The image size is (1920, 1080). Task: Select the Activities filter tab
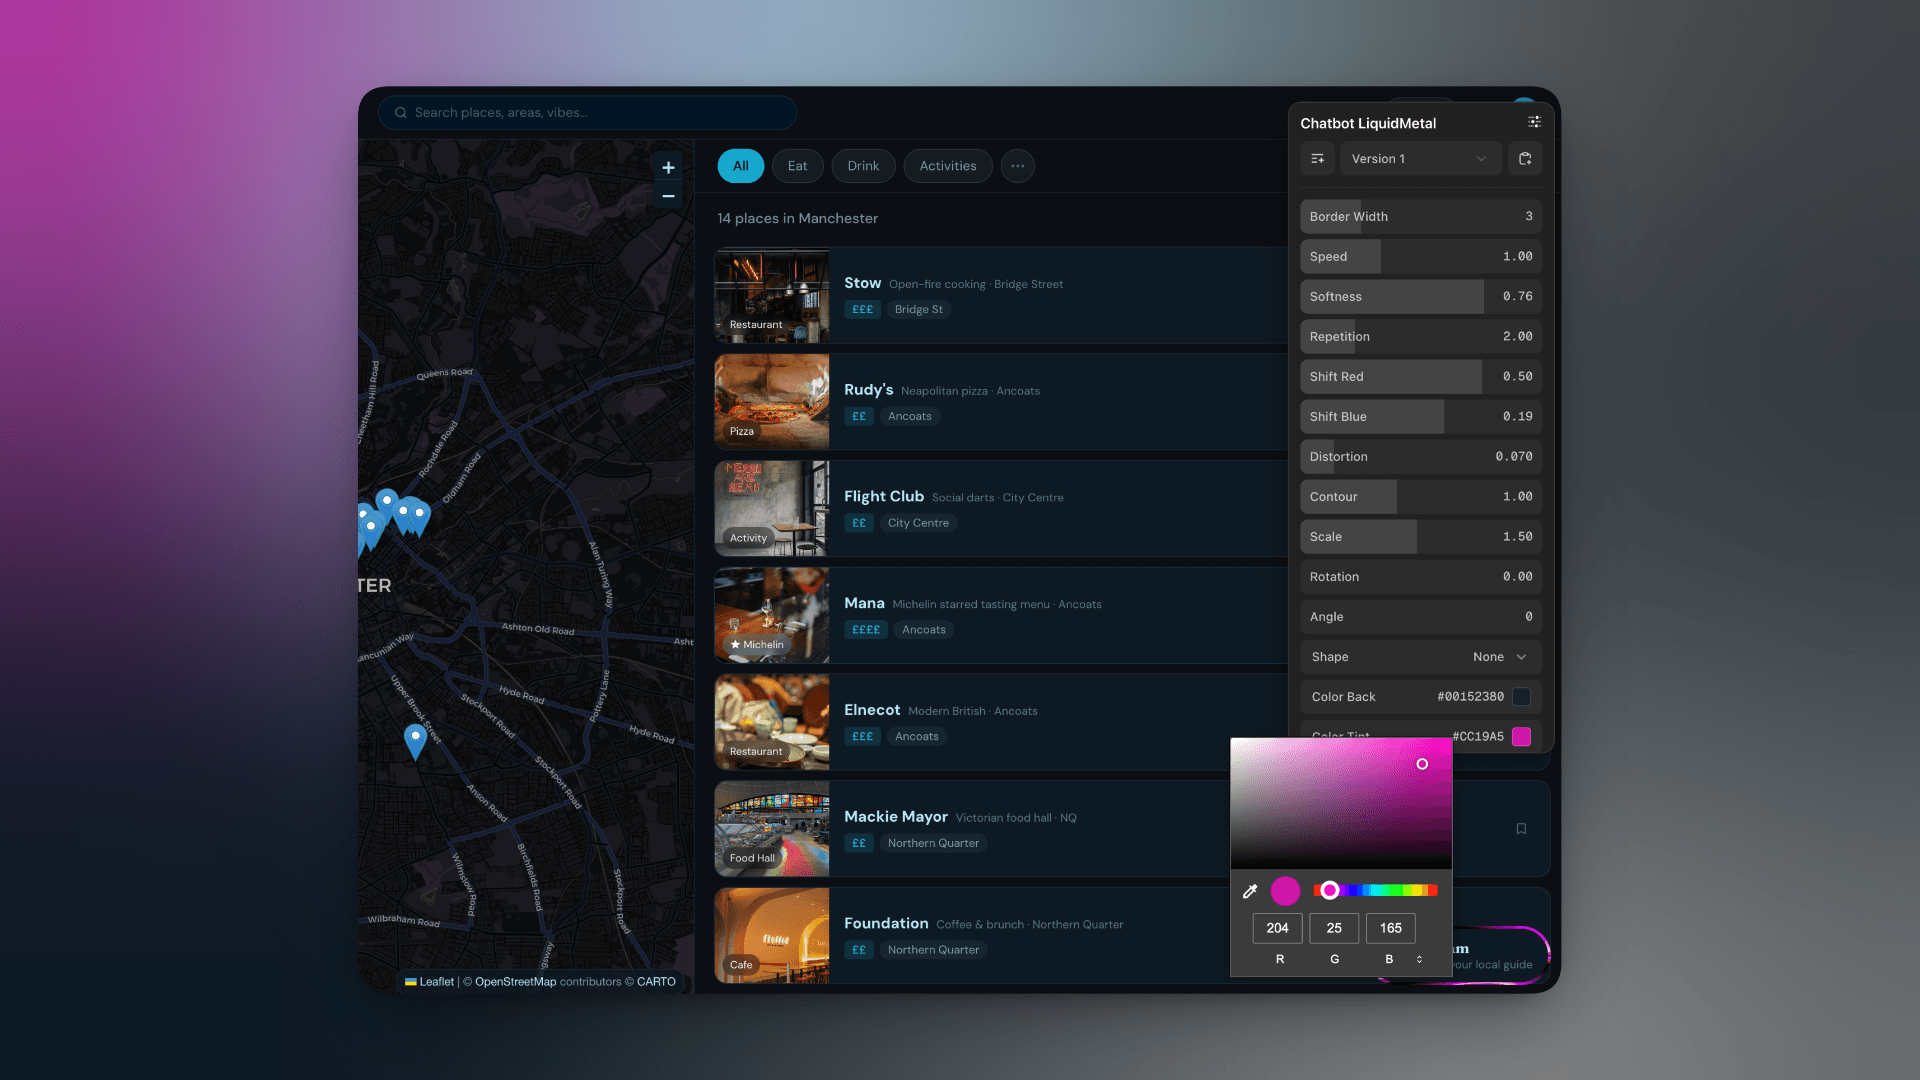pos(947,165)
